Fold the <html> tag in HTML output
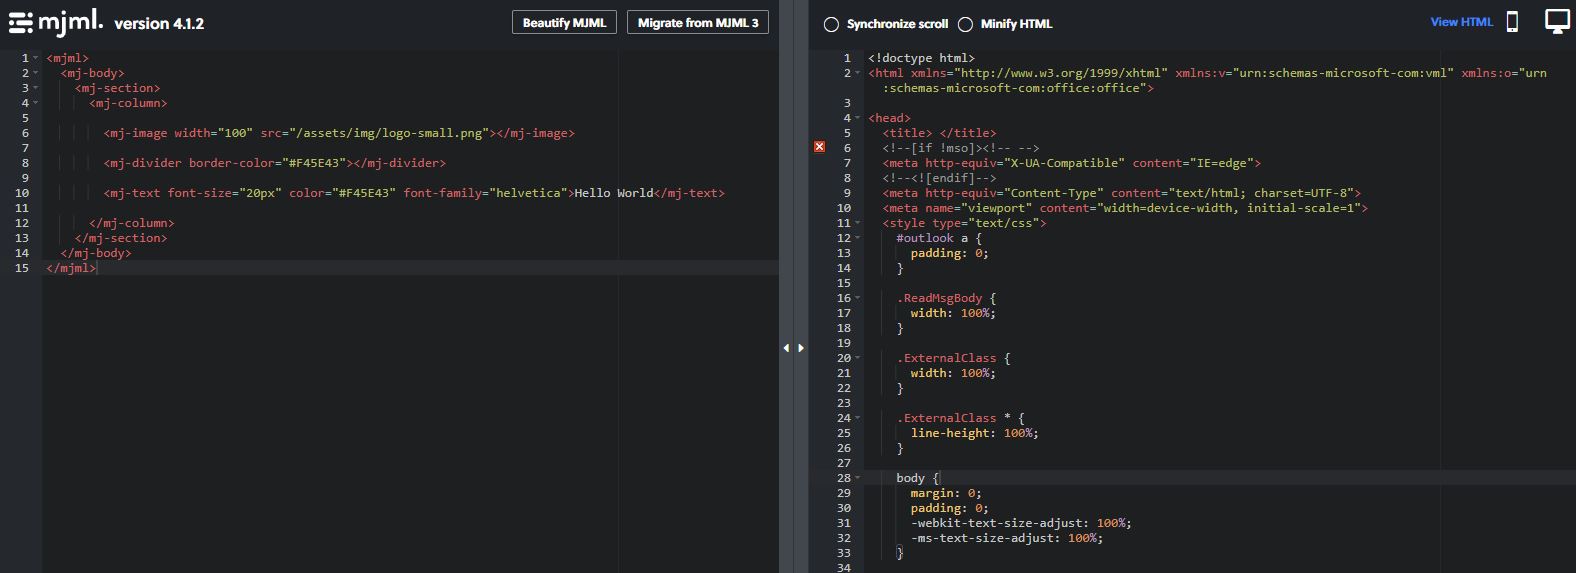The width and height of the screenshot is (1576, 573). pos(858,73)
